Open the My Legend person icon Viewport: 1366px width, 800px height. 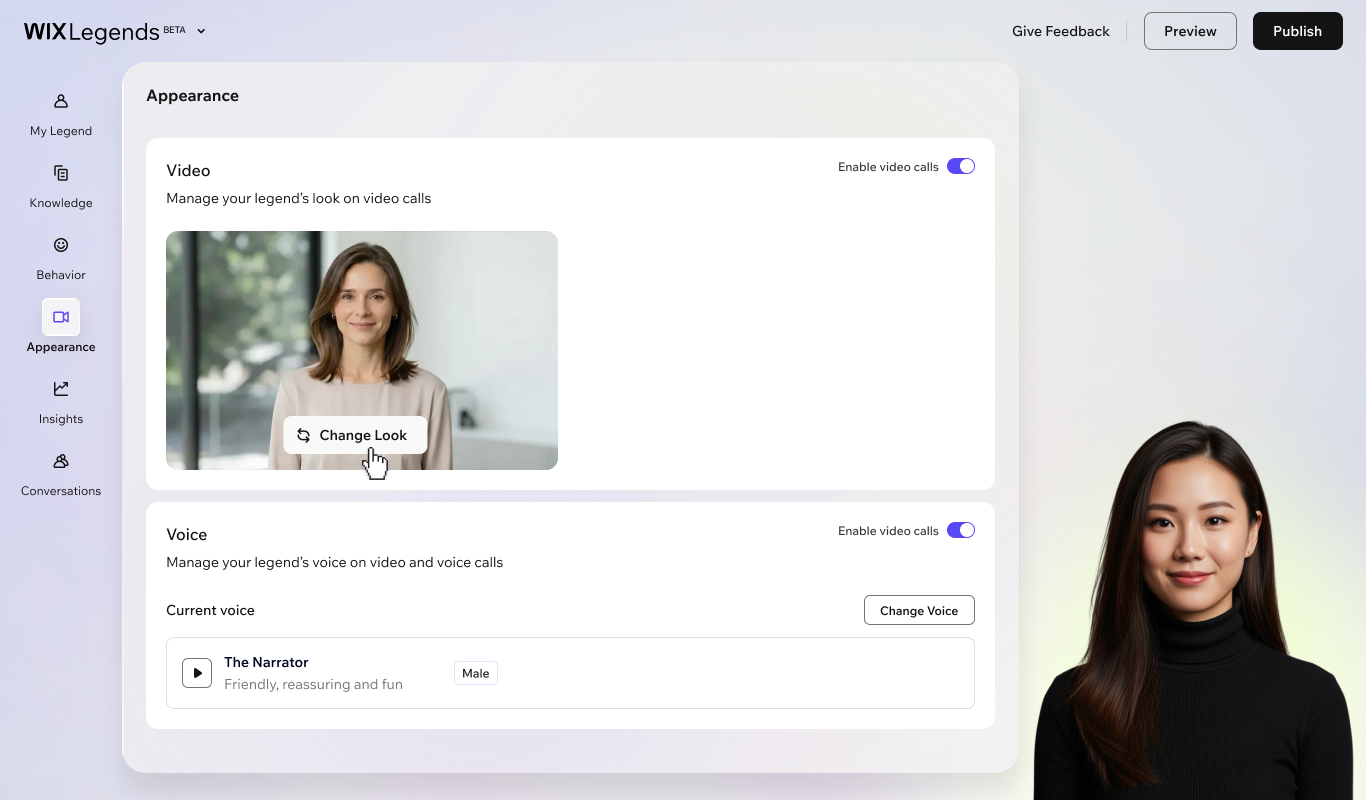click(61, 101)
